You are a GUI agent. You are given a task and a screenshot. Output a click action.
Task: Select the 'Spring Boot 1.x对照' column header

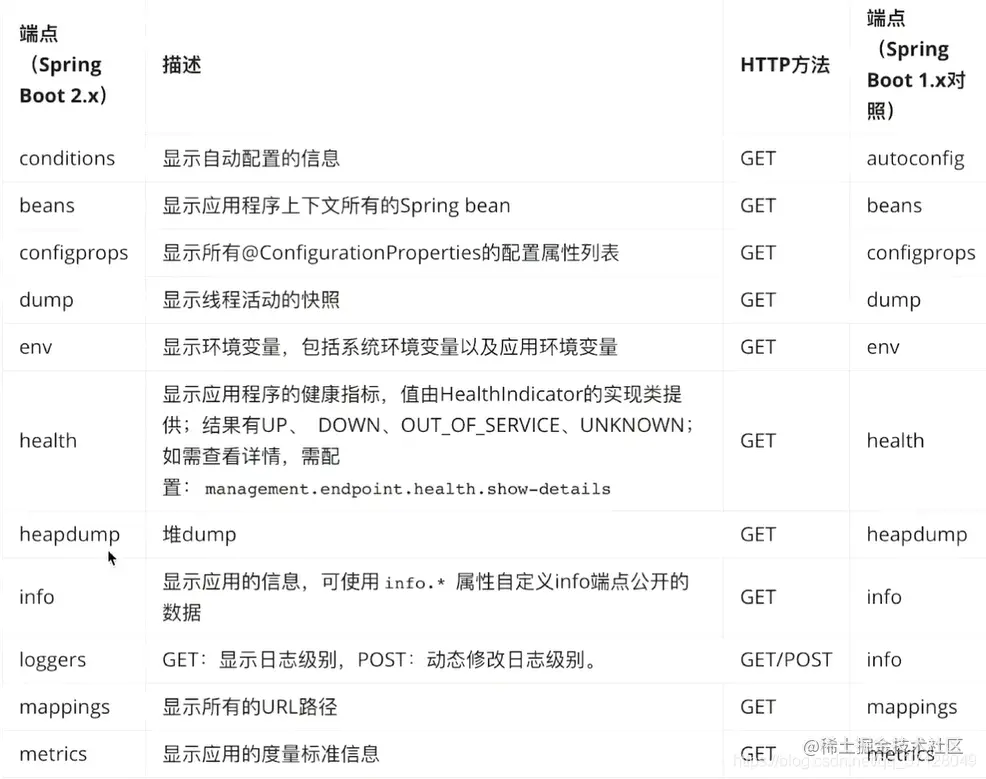pyautogui.click(x=916, y=65)
